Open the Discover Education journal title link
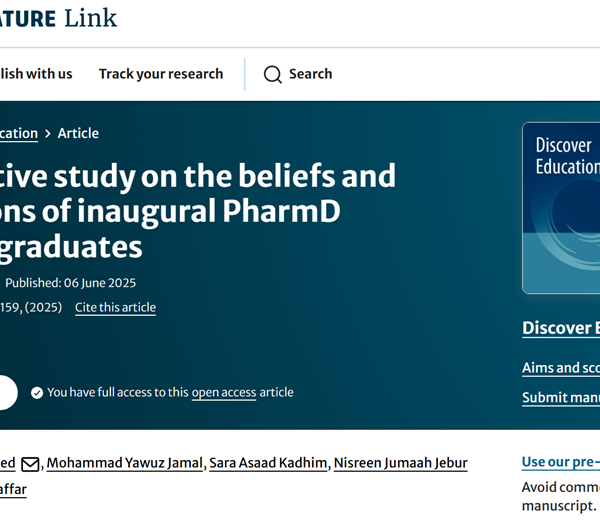The height and width of the screenshot is (520, 600). click(x=561, y=328)
